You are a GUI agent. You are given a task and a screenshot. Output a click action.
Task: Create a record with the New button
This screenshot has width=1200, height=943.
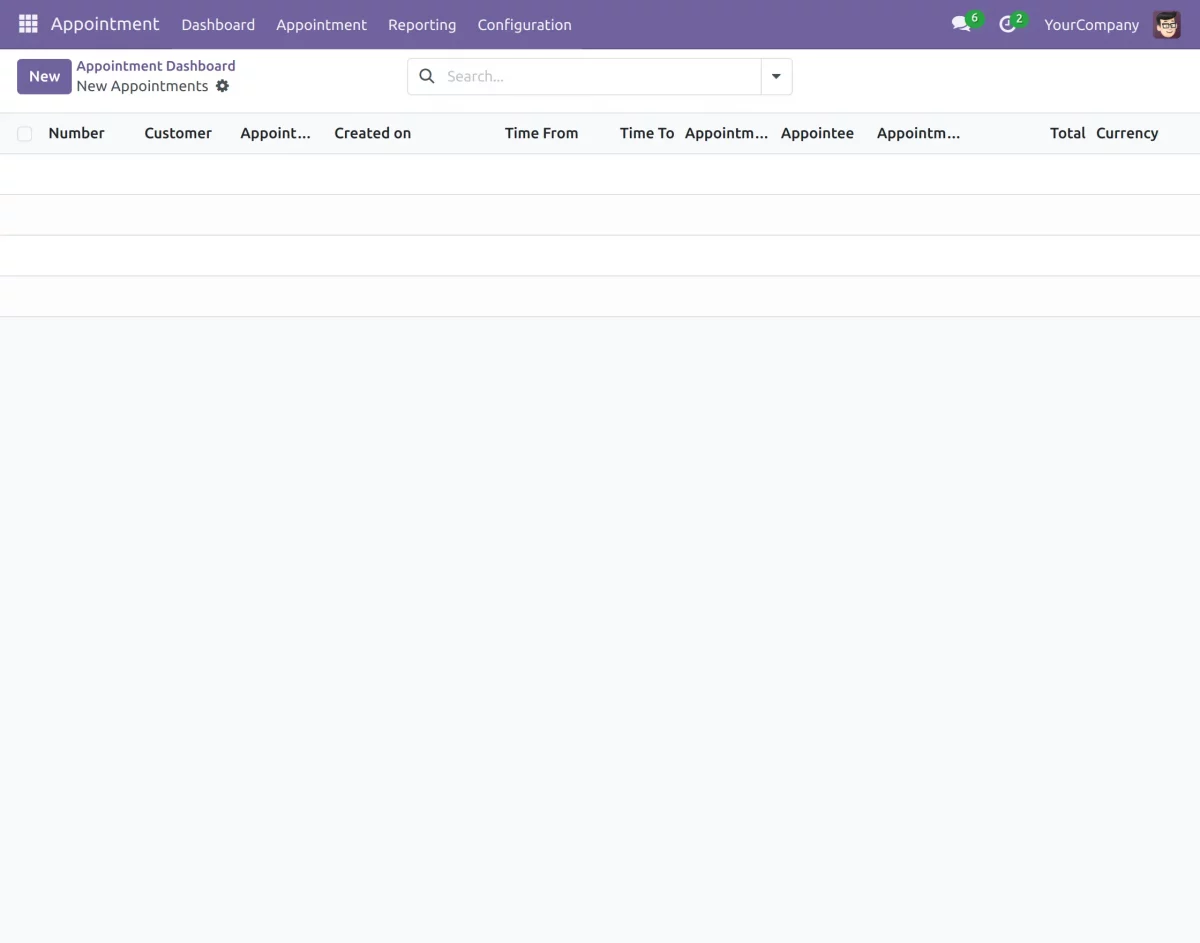pos(44,76)
